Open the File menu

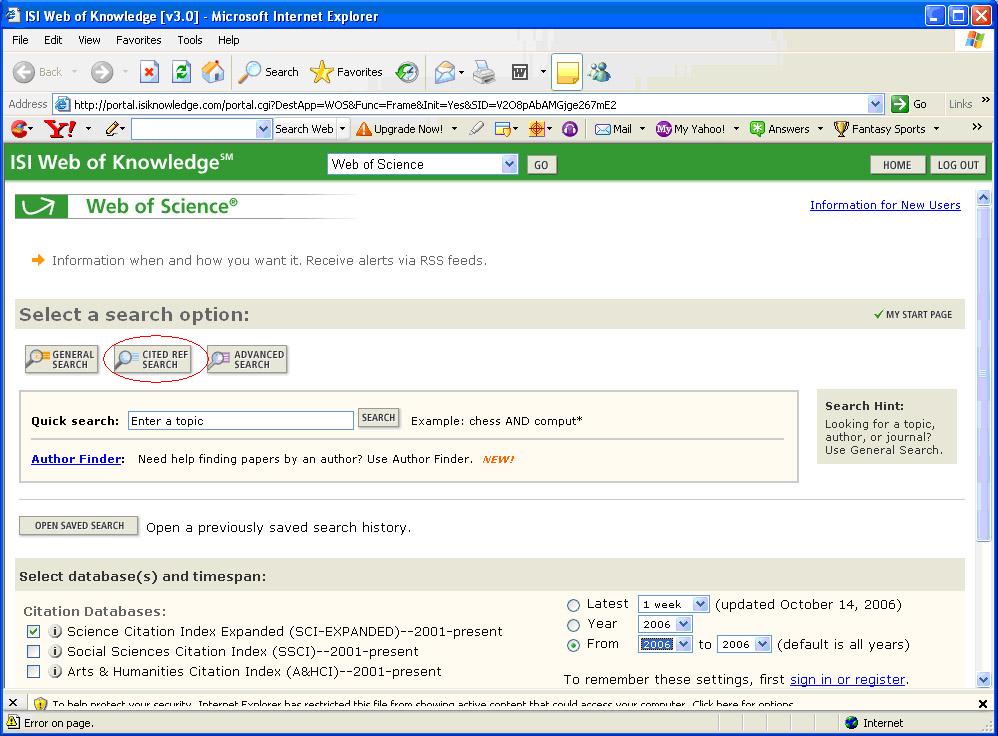click(20, 40)
